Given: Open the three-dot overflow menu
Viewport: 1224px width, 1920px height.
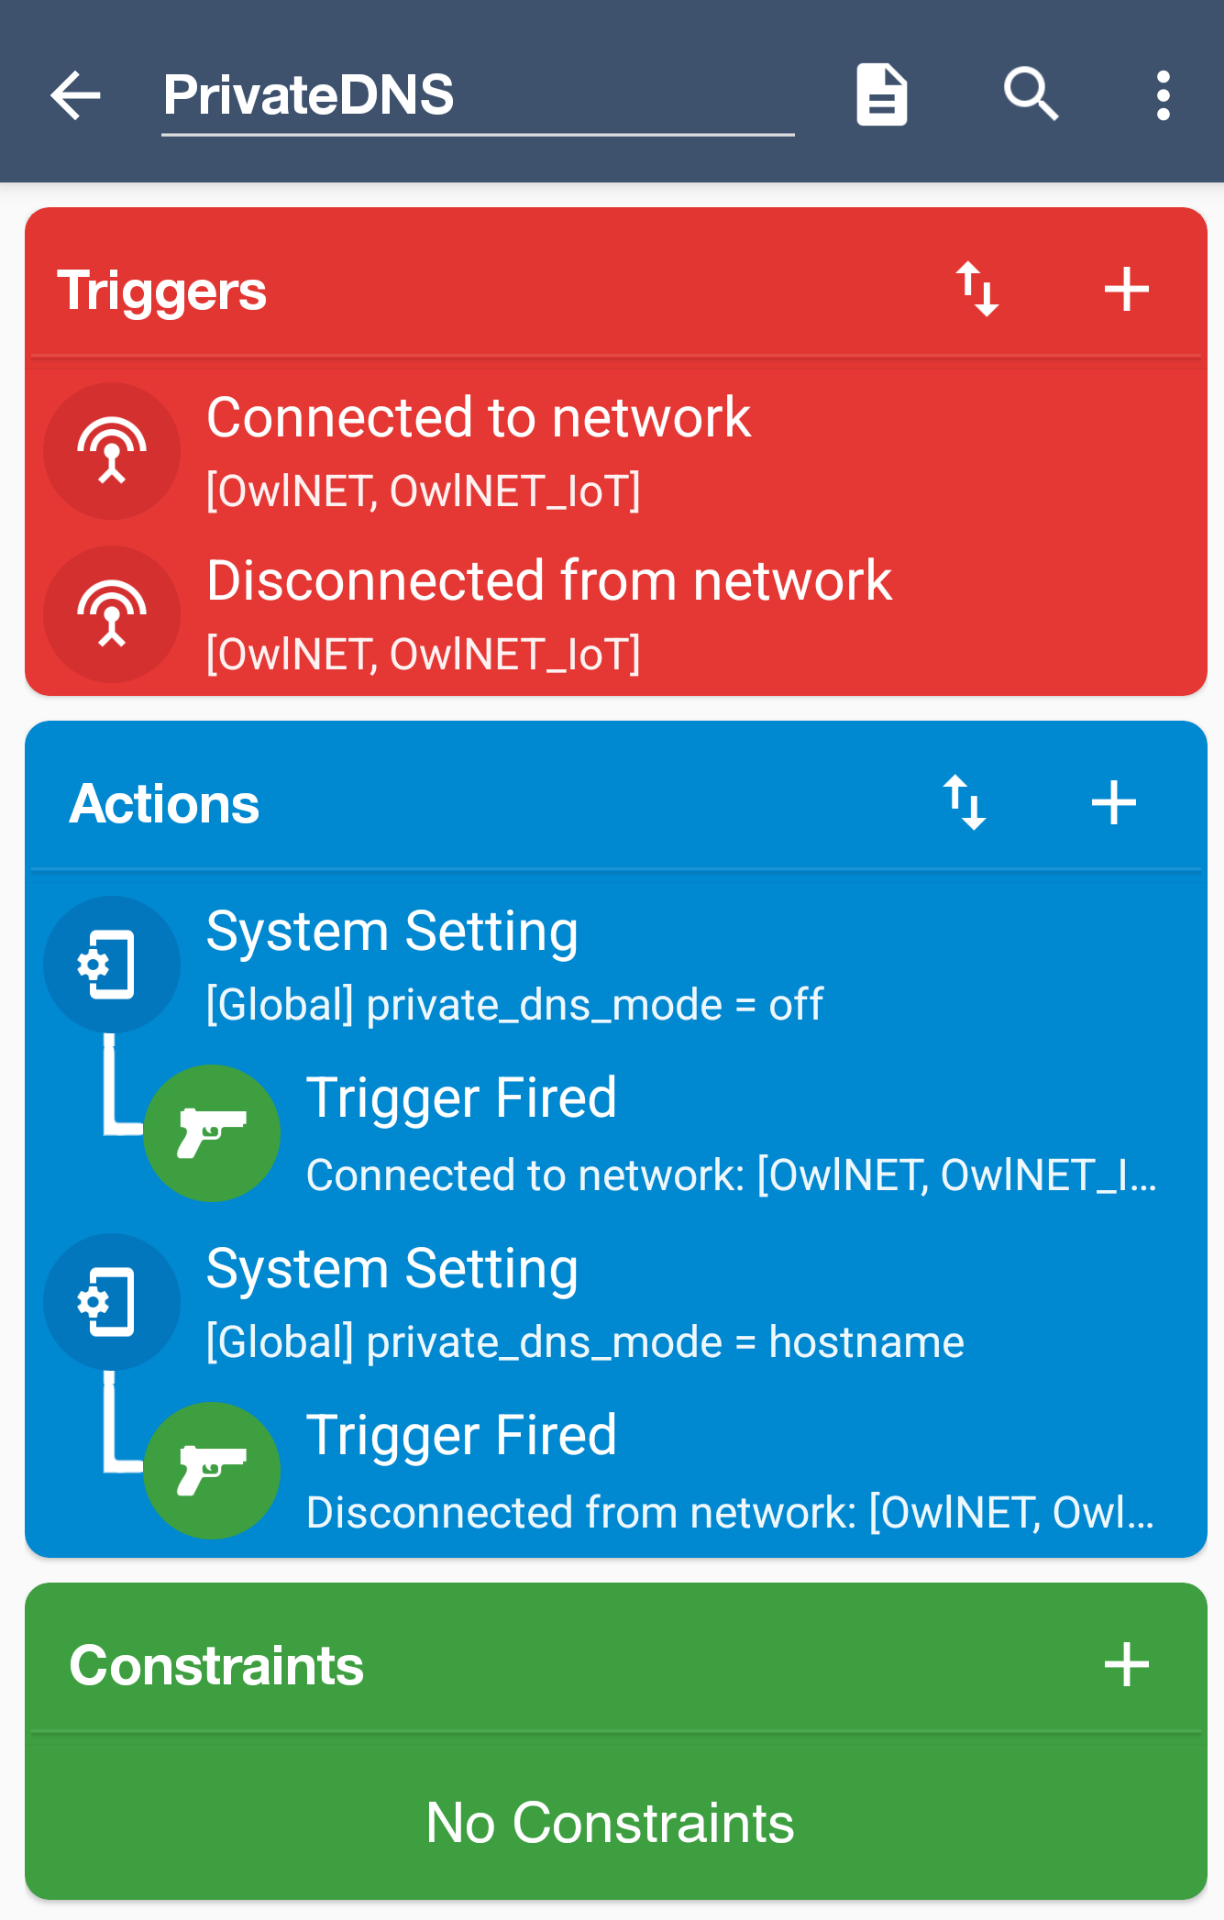Looking at the screenshot, I should click(x=1162, y=96).
